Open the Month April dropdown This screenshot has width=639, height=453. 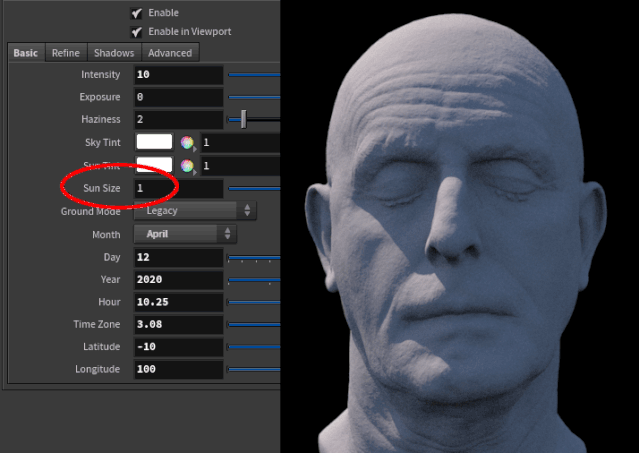(185, 234)
